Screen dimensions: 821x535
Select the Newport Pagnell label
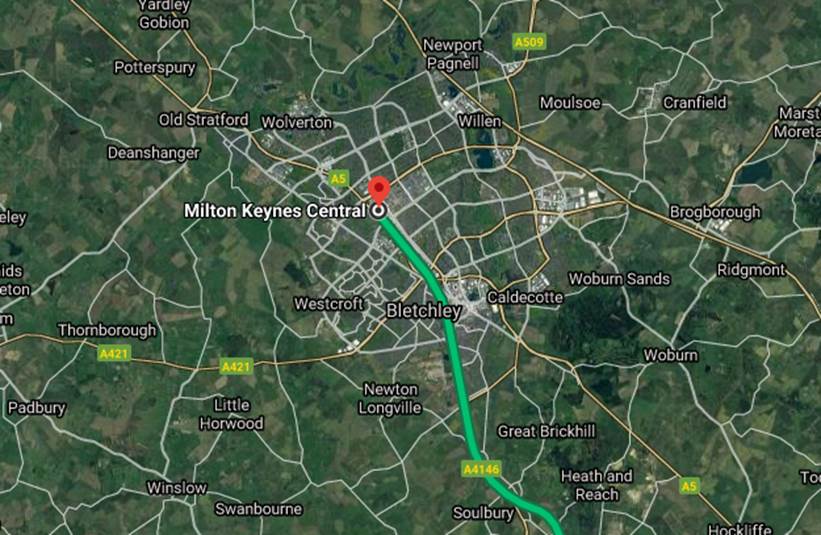[452, 54]
